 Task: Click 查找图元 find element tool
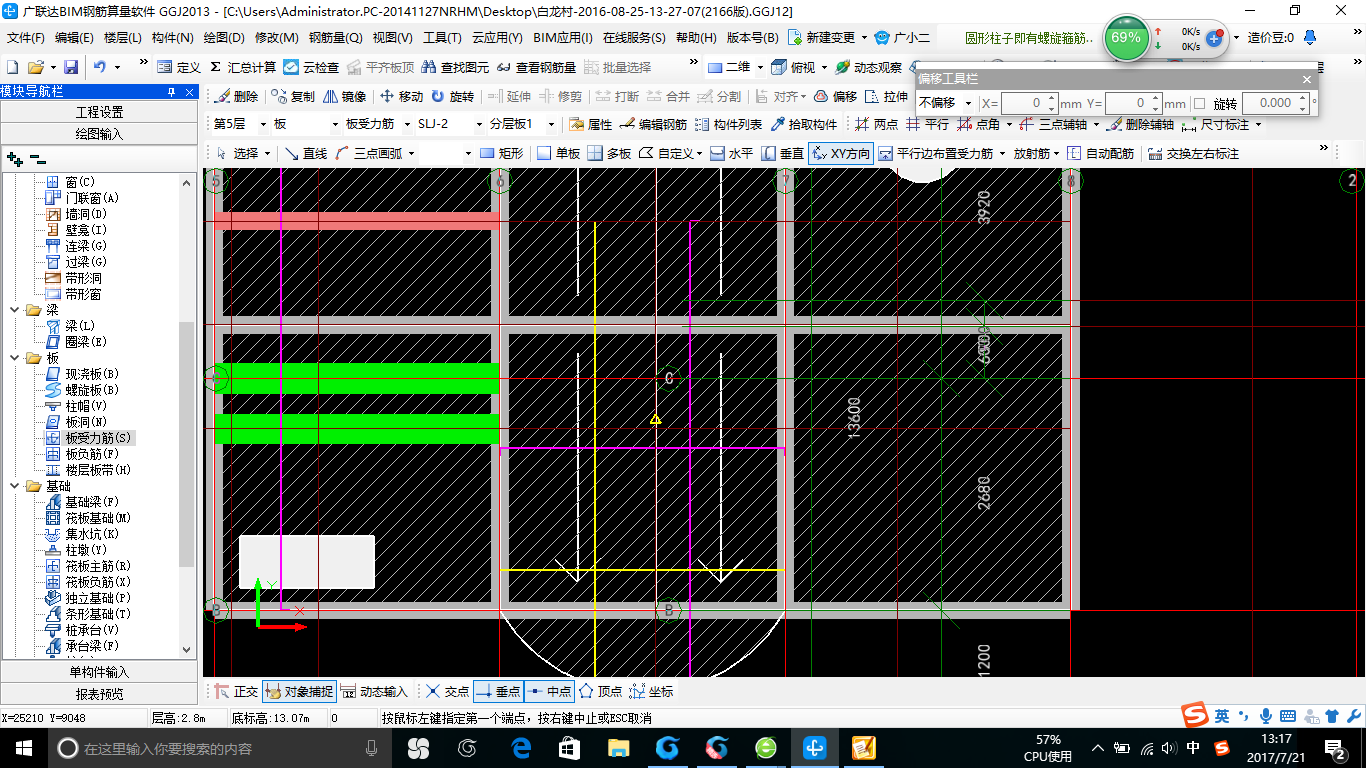tap(455, 67)
